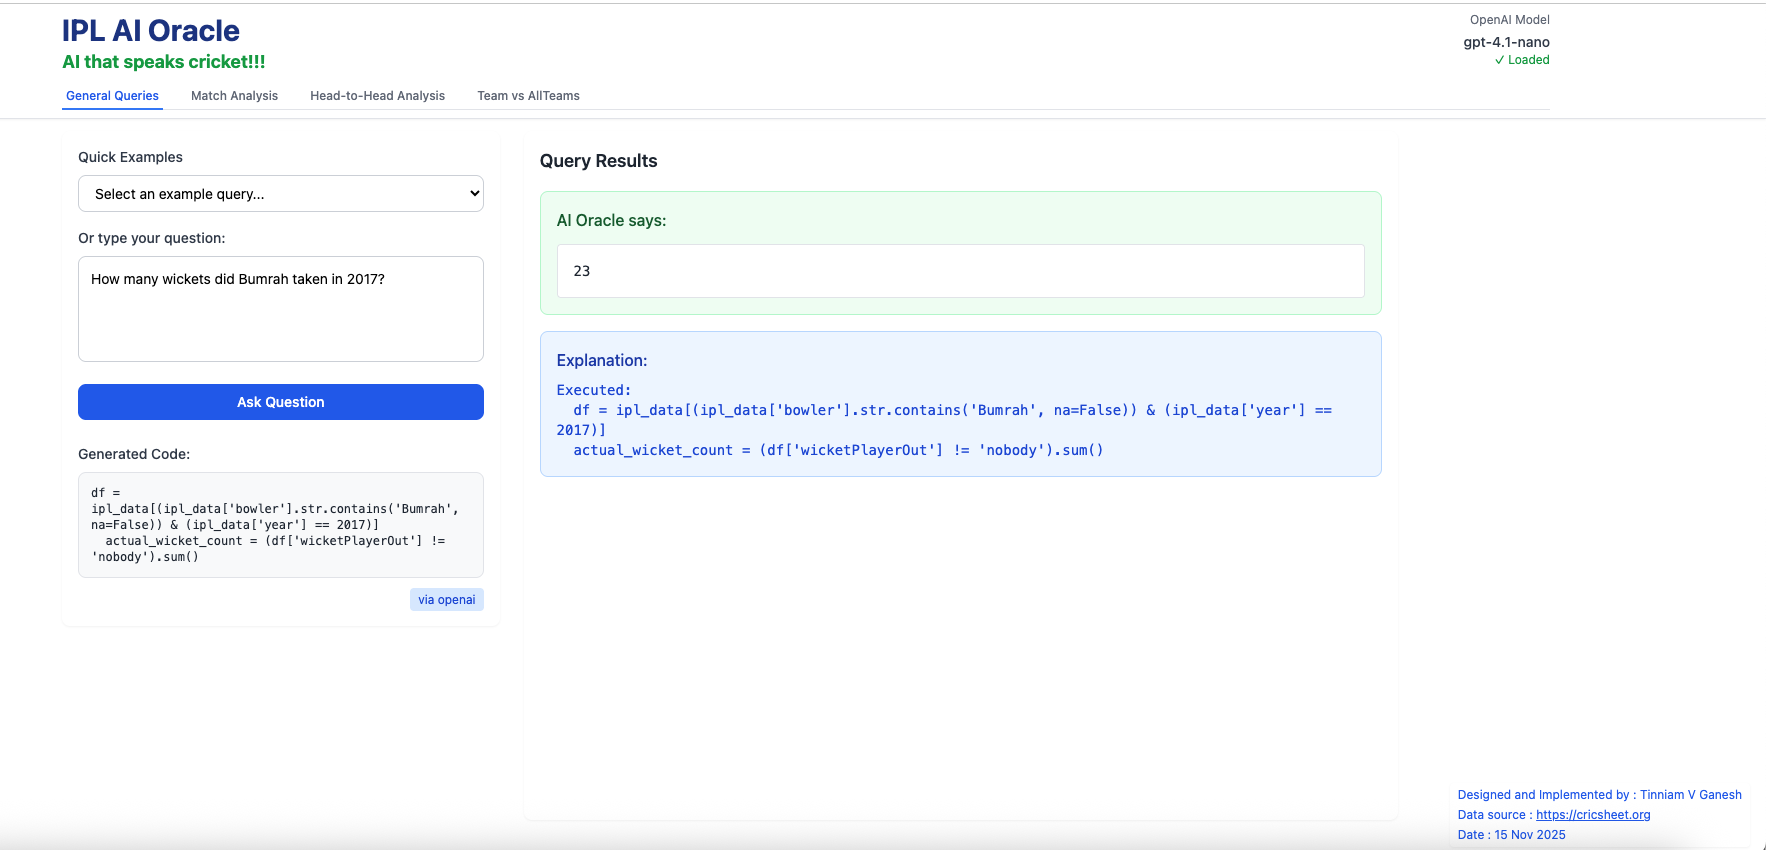Click the answer box showing 23
Screen dimensions: 1766x850
coord(960,271)
